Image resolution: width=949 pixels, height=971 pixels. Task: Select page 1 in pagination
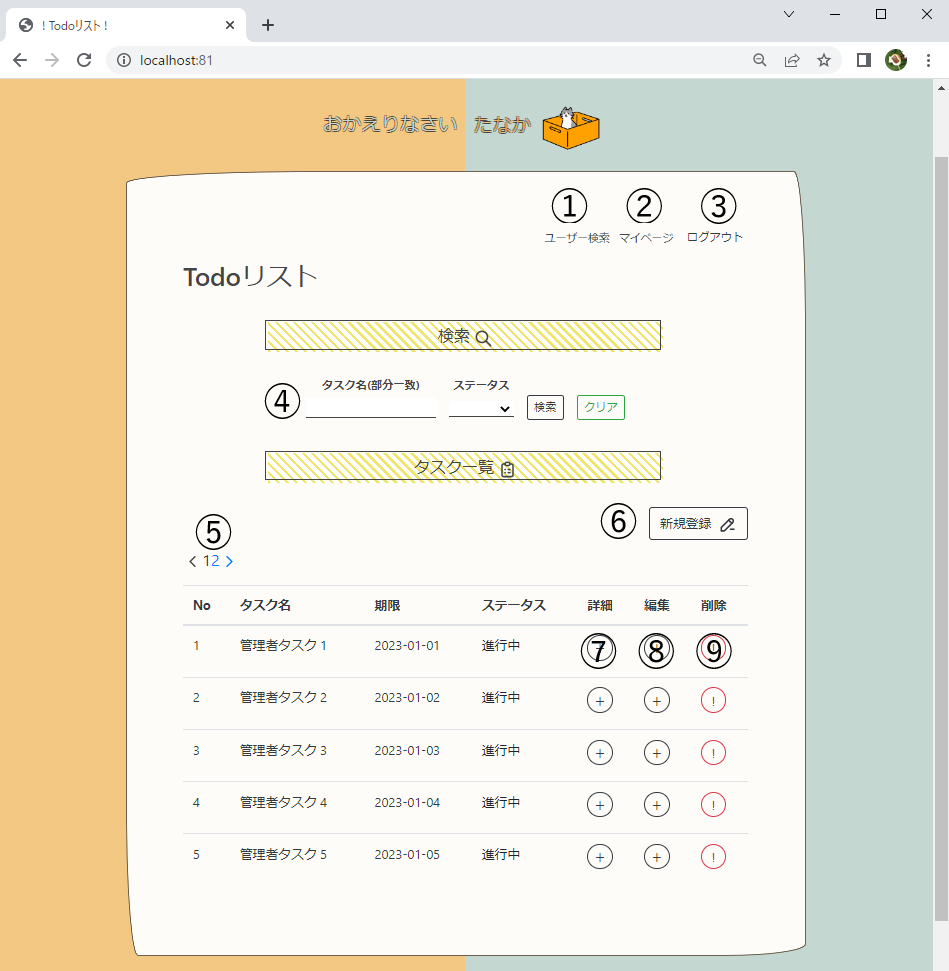click(x=207, y=561)
